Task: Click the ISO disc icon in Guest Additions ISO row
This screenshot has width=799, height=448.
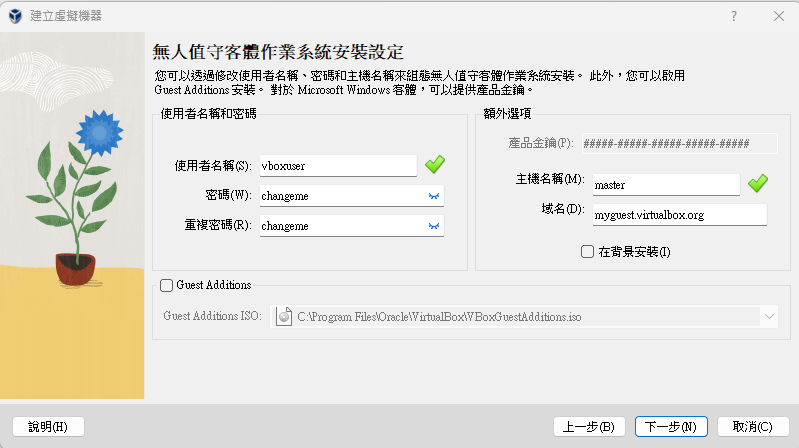Action: (284, 317)
